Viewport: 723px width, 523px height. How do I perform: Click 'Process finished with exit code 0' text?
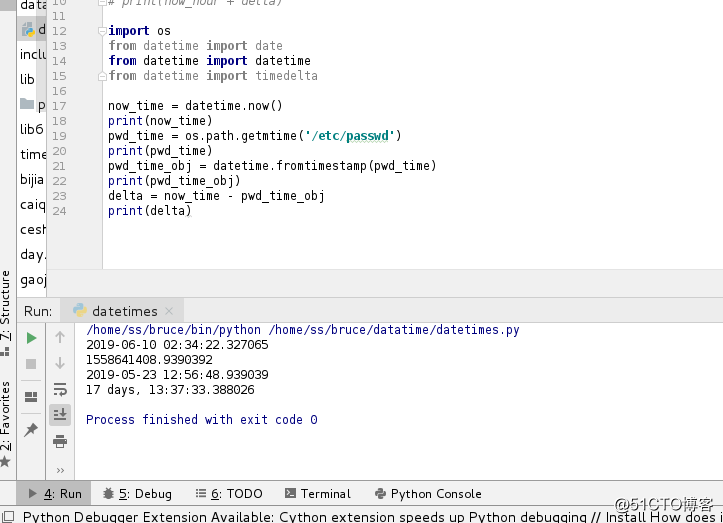tap(201, 420)
